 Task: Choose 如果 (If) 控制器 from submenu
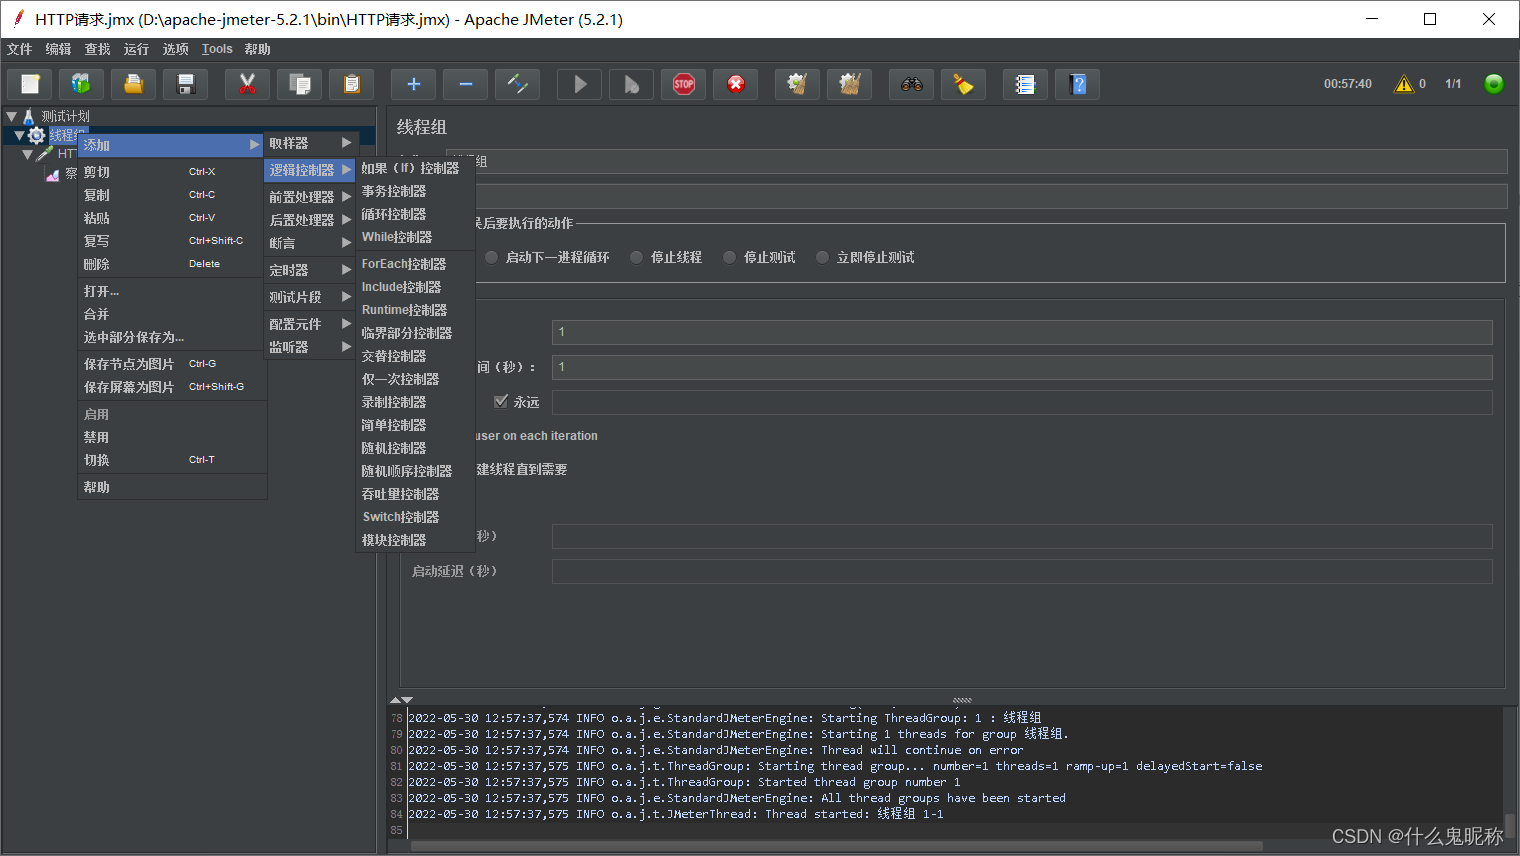point(416,168)
